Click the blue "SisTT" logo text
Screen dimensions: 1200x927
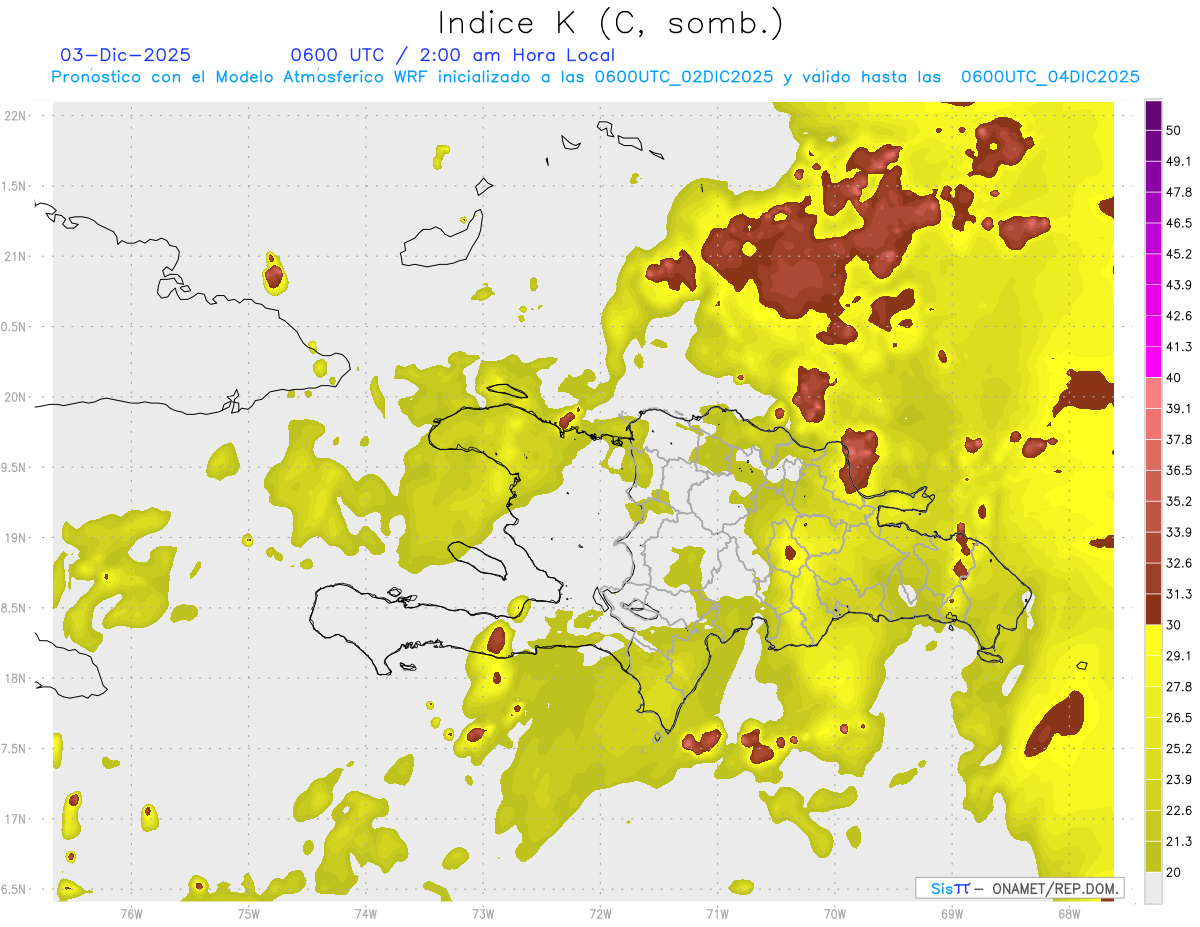950,888
